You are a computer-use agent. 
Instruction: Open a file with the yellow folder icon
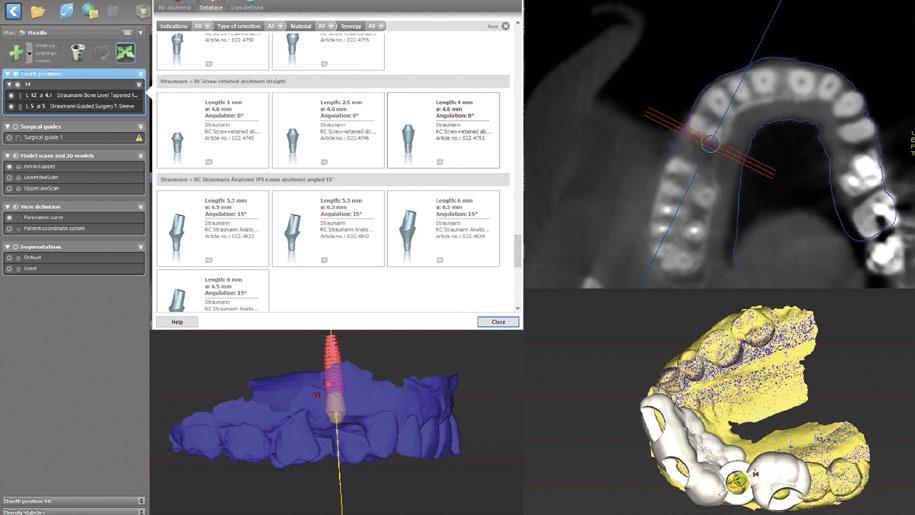pos(38,11)
